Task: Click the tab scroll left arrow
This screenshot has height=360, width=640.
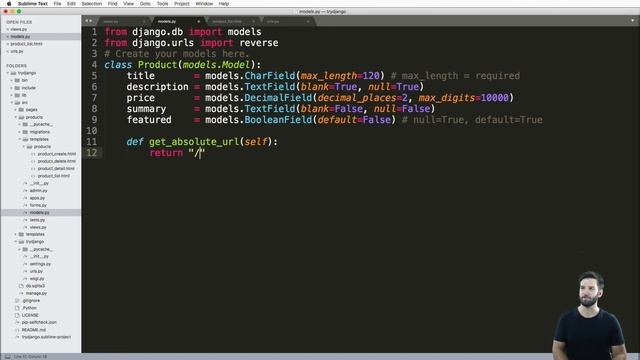Action: click(x=87, y=21)
